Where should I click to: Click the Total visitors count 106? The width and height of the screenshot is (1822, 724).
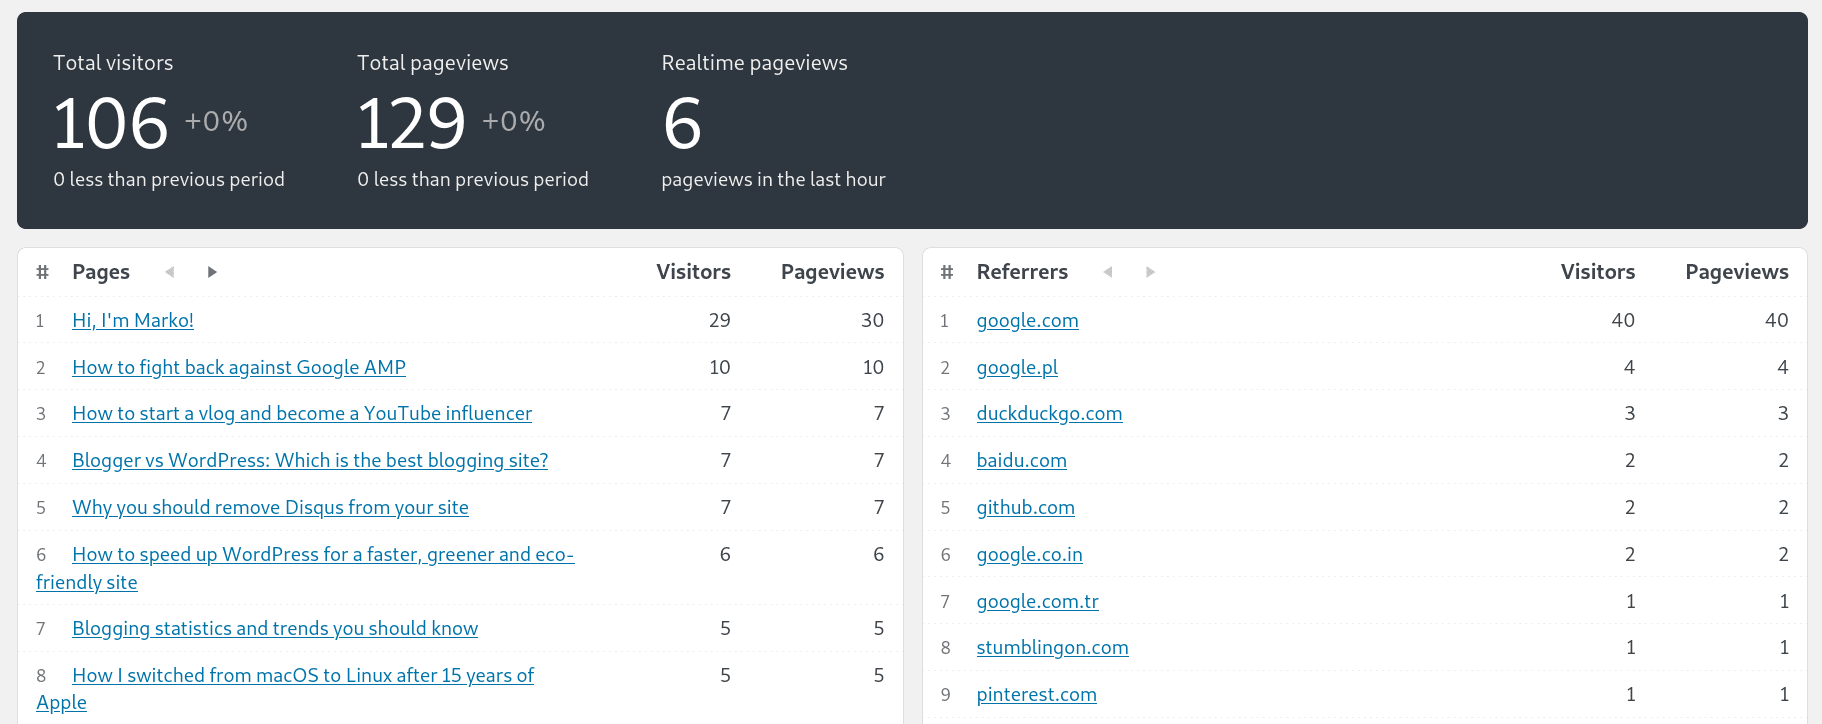(x=111, y=124)
